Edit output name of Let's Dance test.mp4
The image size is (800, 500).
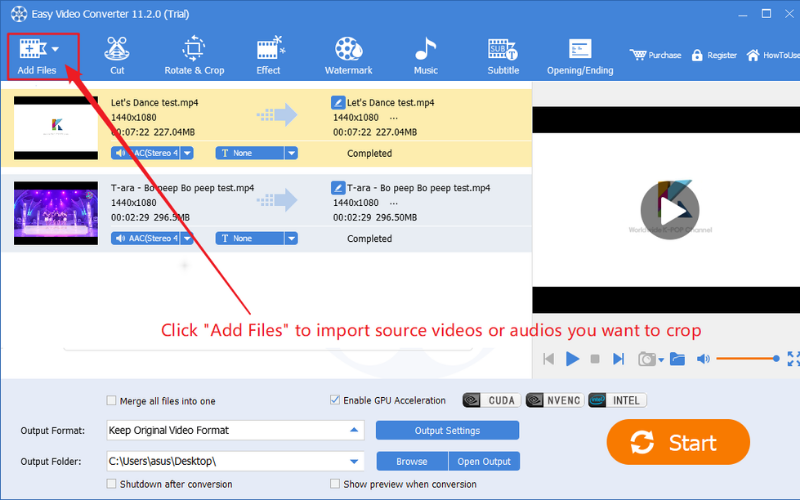coord(338,103)
